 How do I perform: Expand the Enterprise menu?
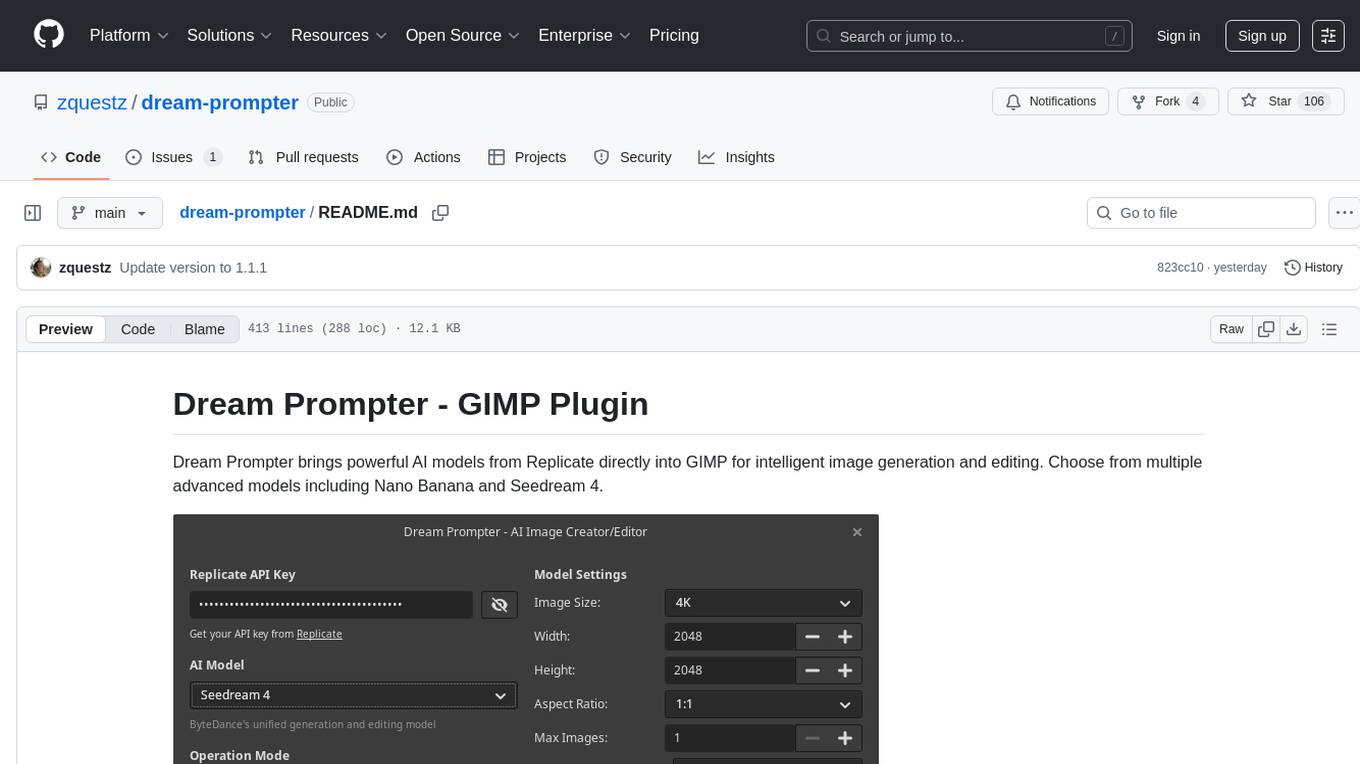[x=585, y=36]
